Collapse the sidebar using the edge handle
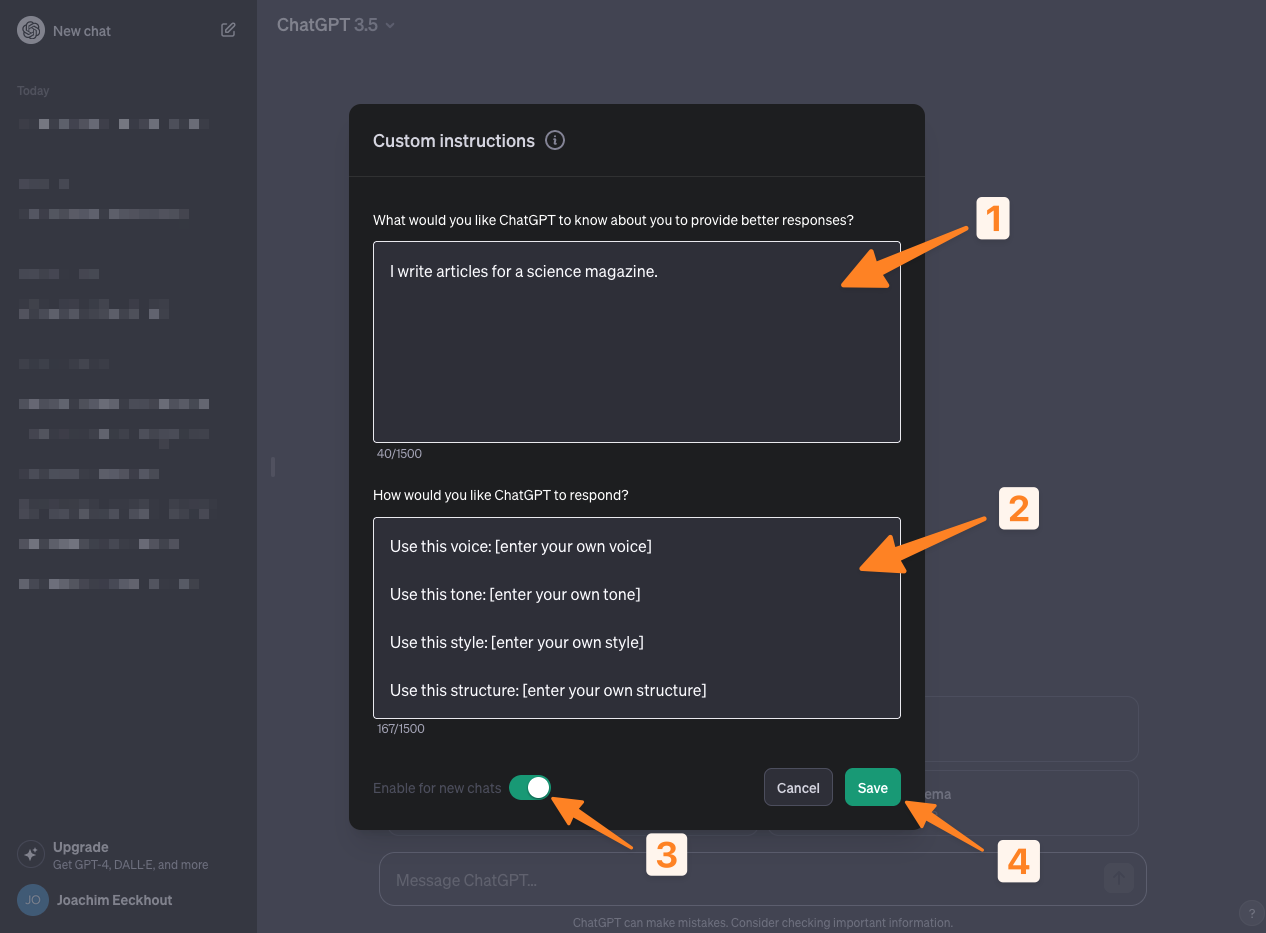The height and width of the screenshot is (933, 1266). (271, 466)
